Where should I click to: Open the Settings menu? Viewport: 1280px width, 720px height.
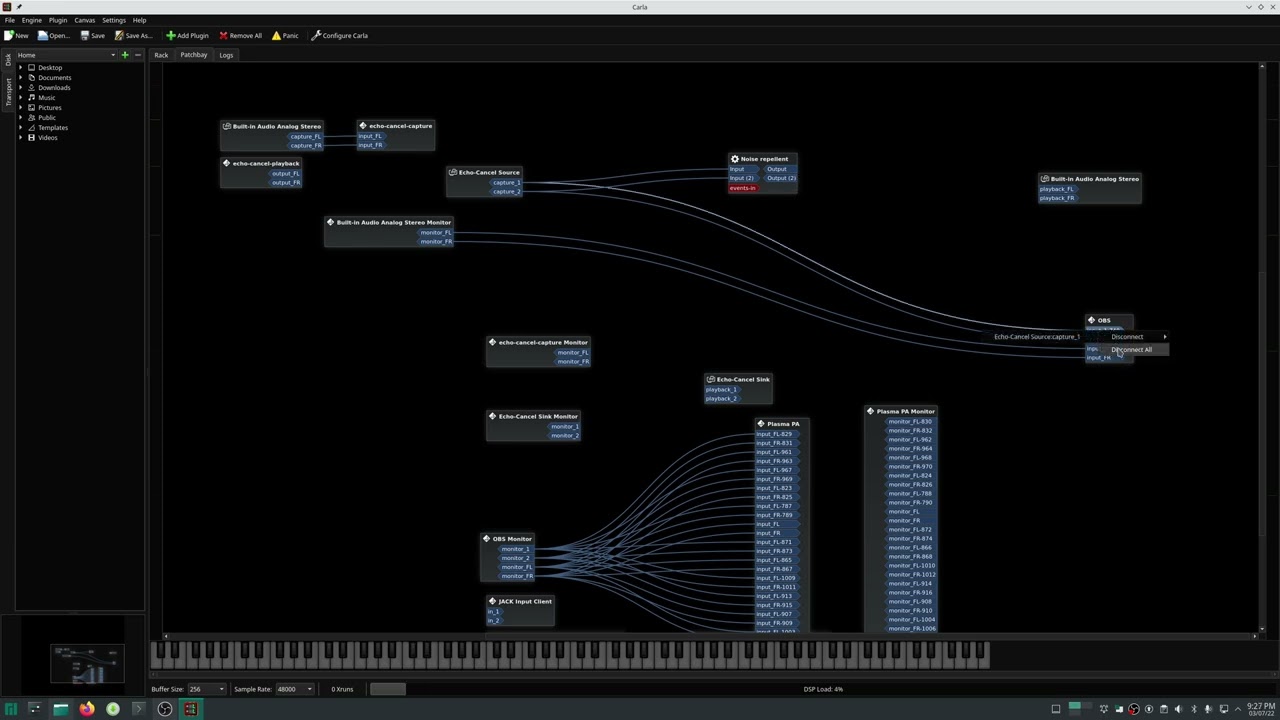click(114, 20)
